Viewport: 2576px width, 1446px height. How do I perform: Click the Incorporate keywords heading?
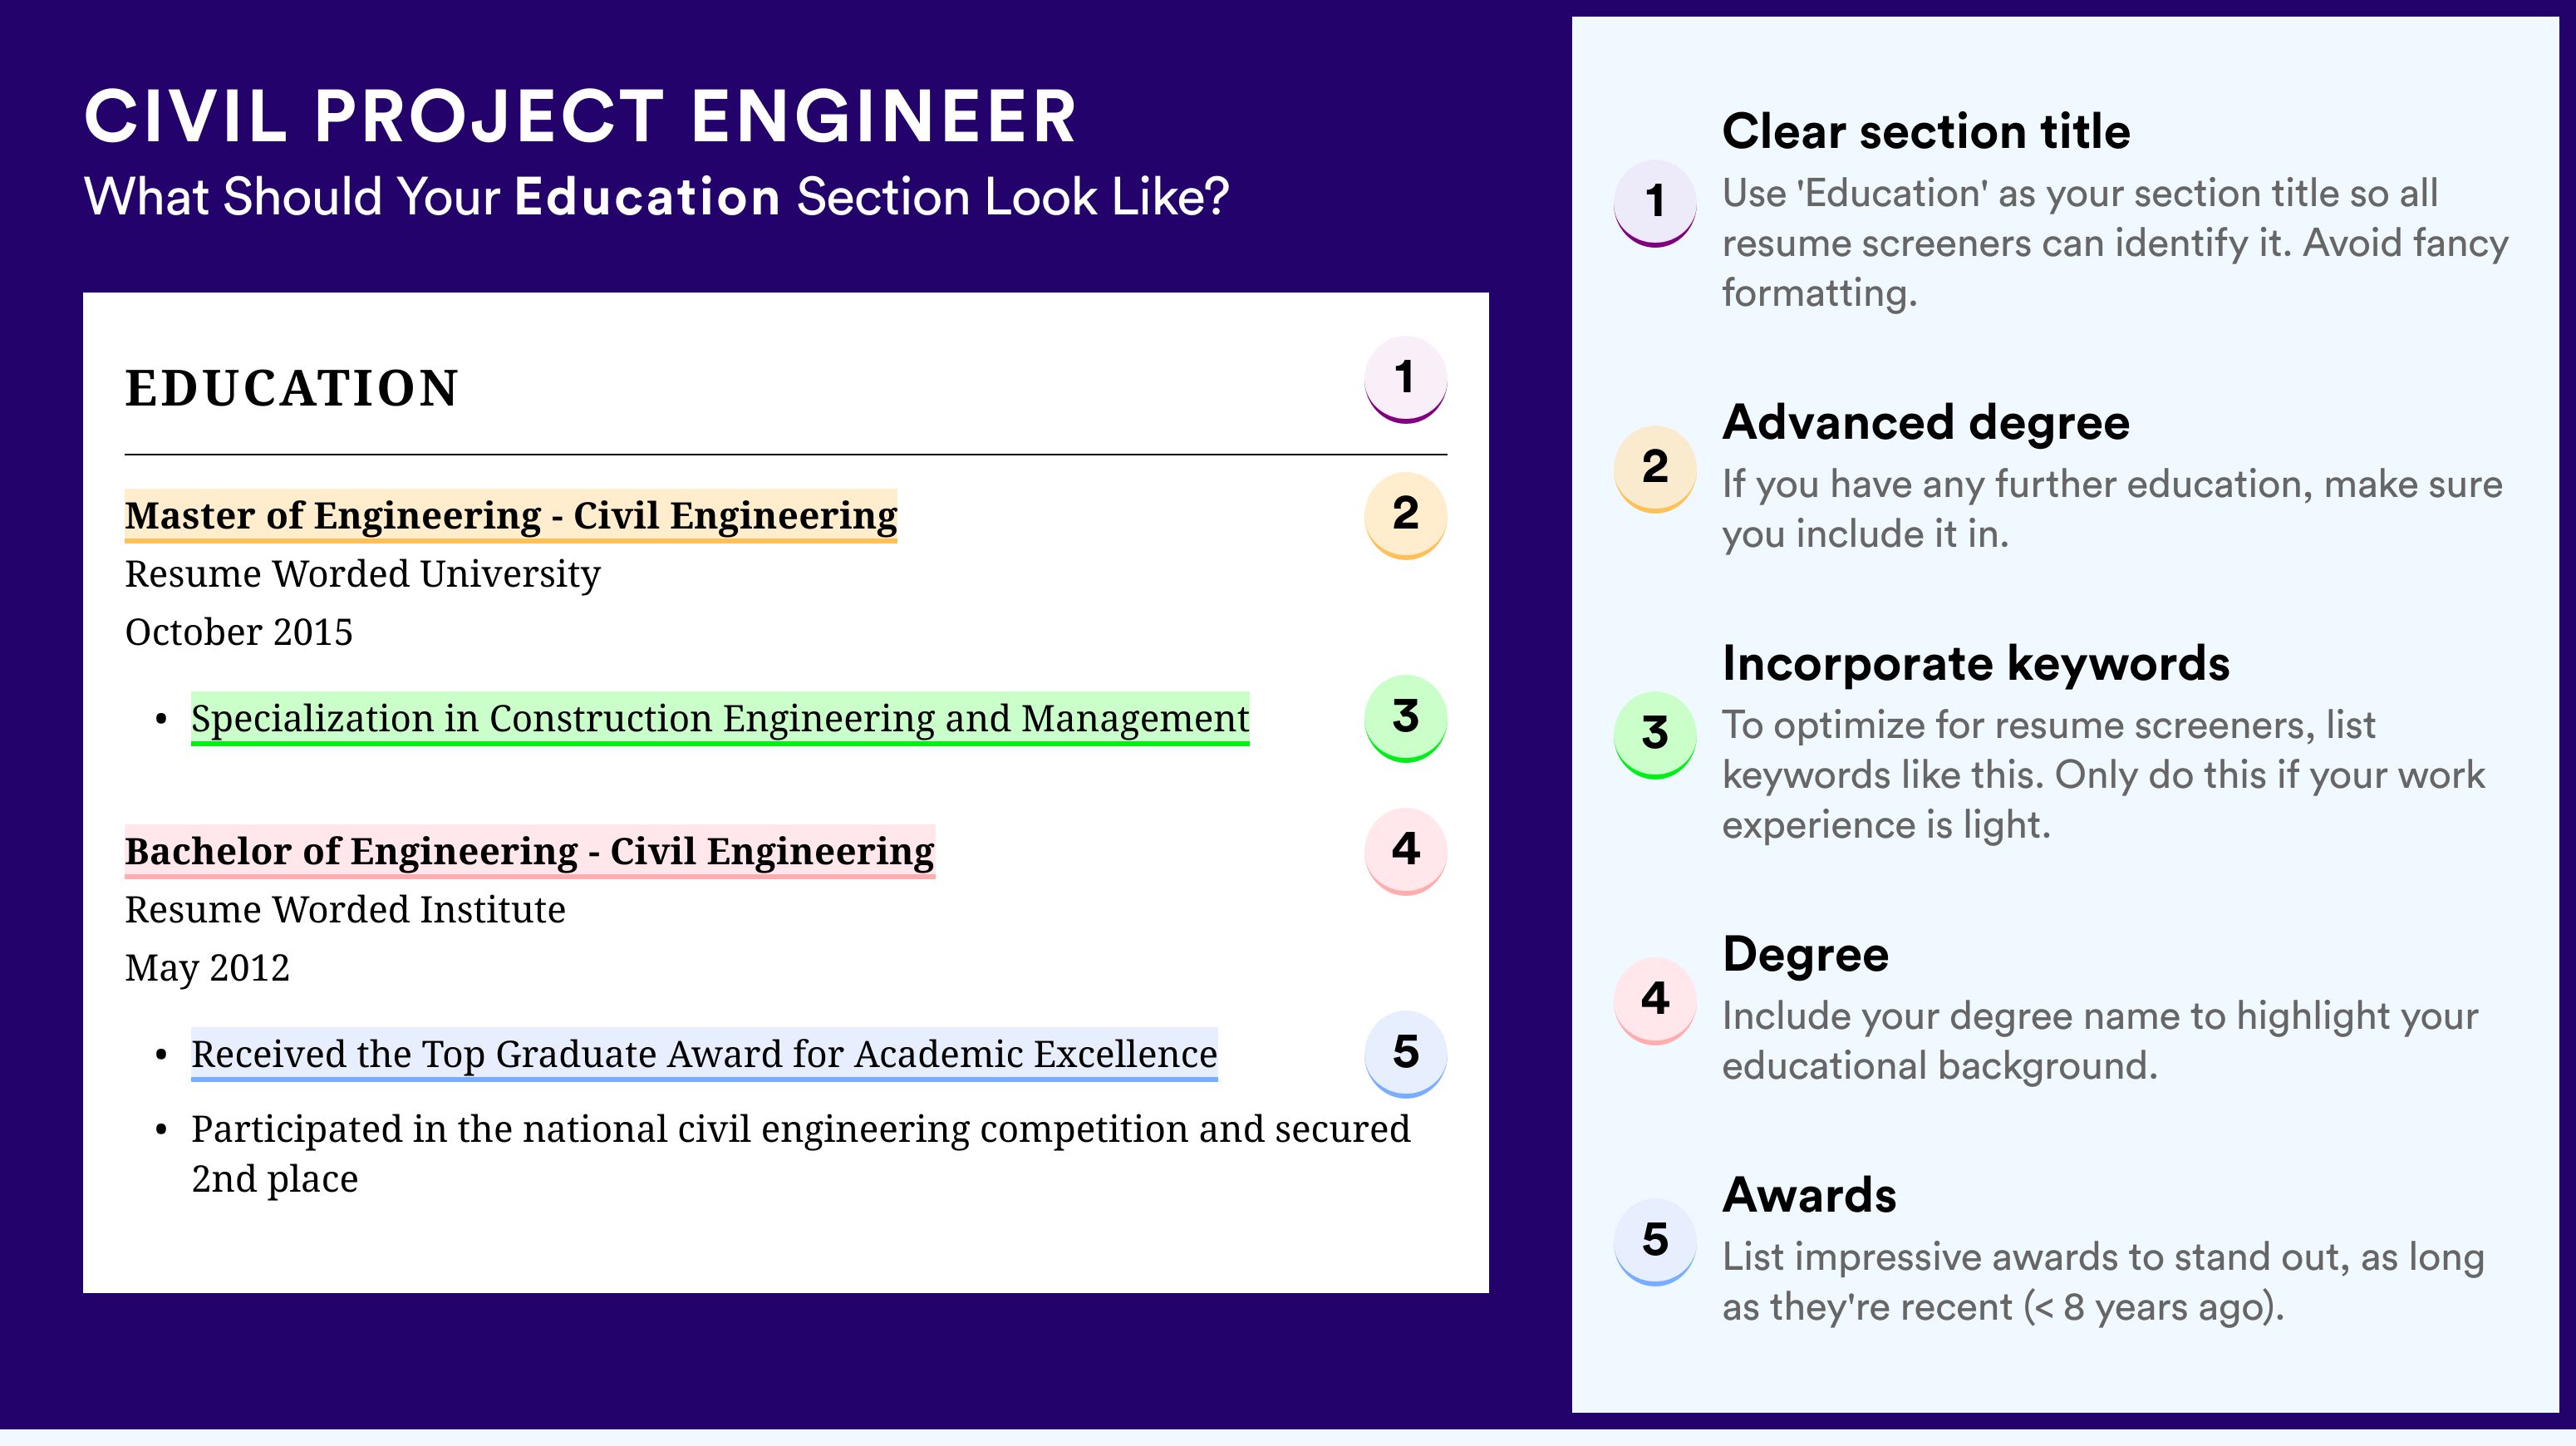click(x=1976, y=663)
